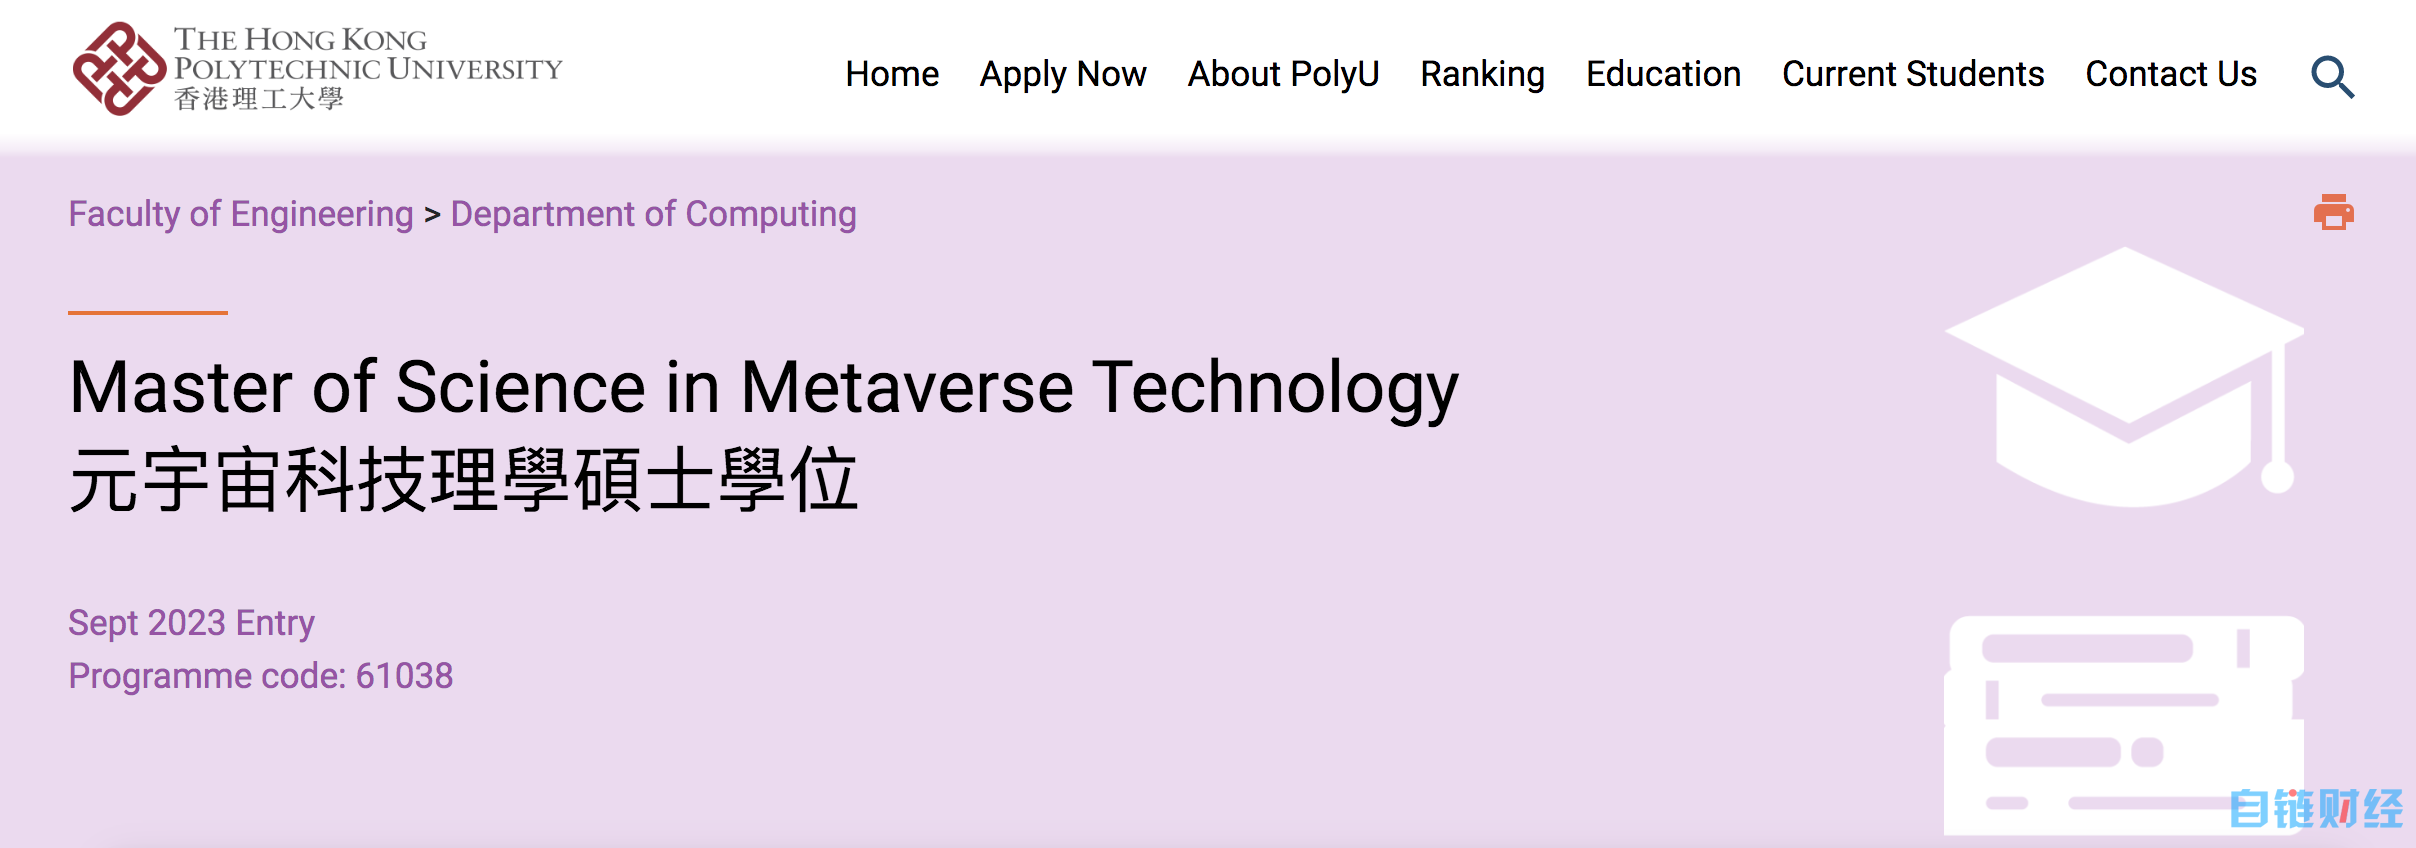Click Programme code: 61038 text
Screen dimensions: 2416x848
[x=260, y=676]
